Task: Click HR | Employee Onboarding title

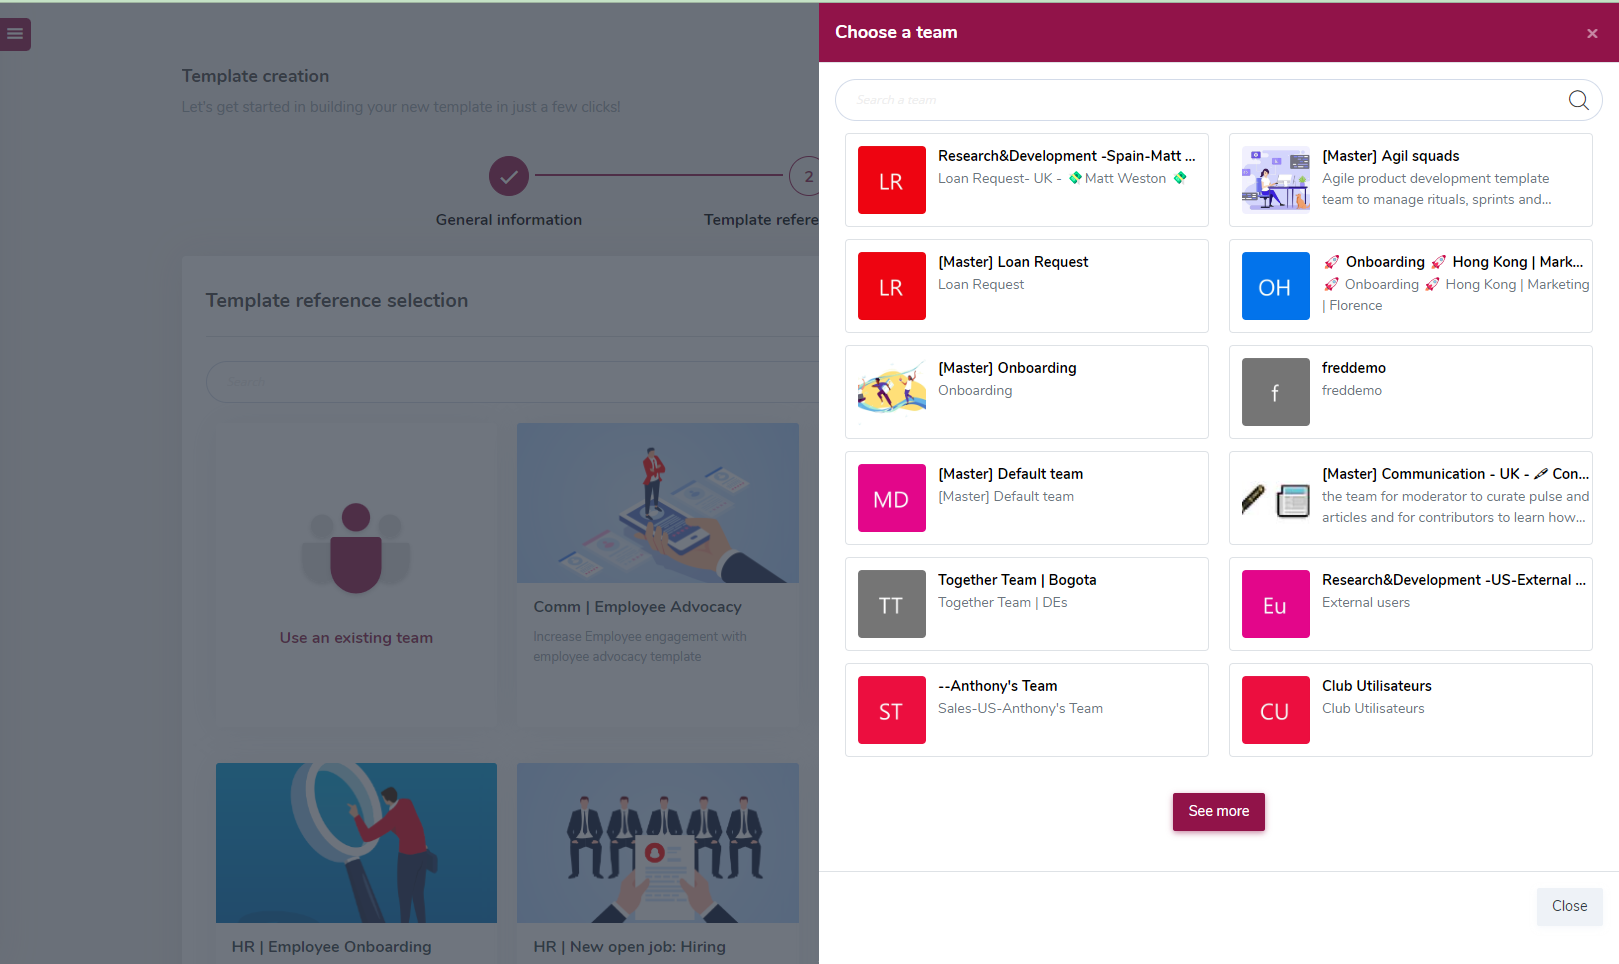Action: 331,947
